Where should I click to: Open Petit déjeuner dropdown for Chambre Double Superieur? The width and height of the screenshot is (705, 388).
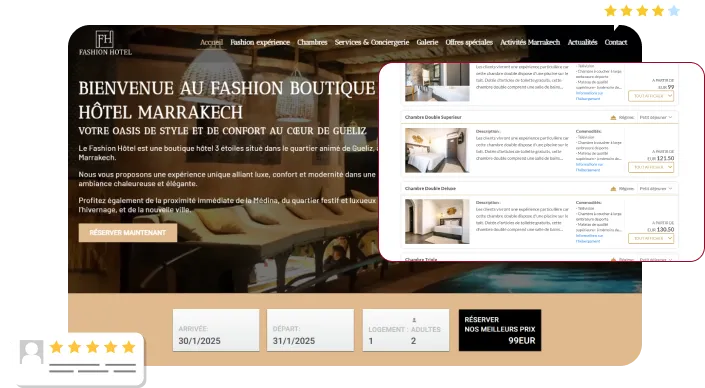(656, 117)
